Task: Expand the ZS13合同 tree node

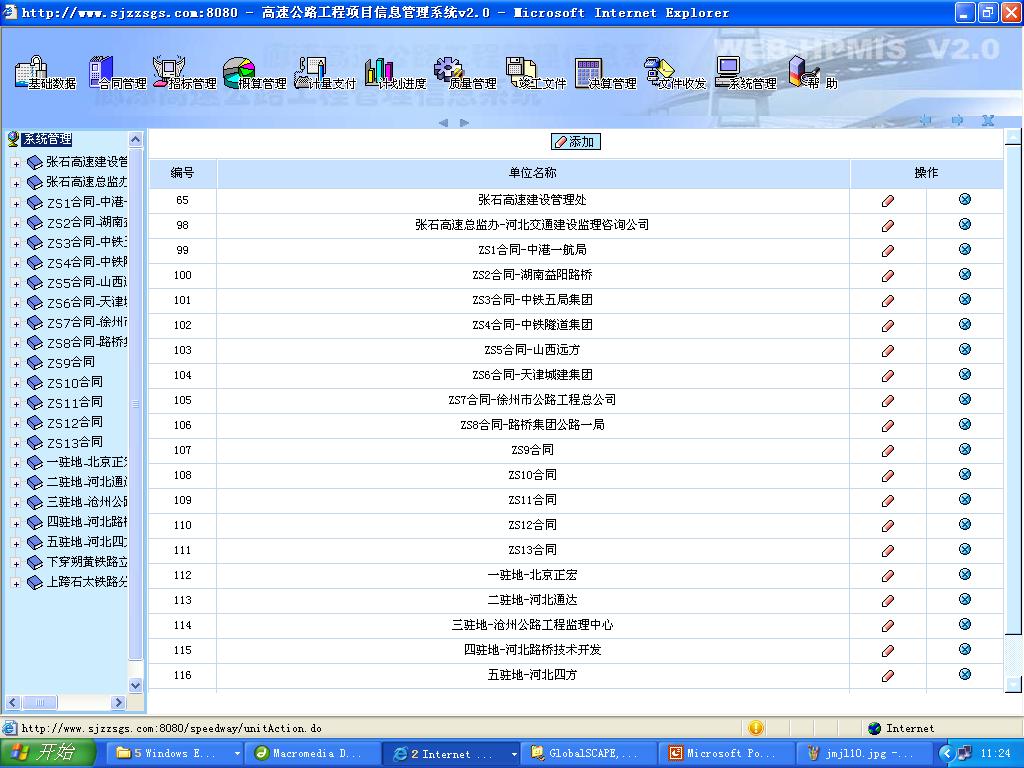Action: [16, 444]
